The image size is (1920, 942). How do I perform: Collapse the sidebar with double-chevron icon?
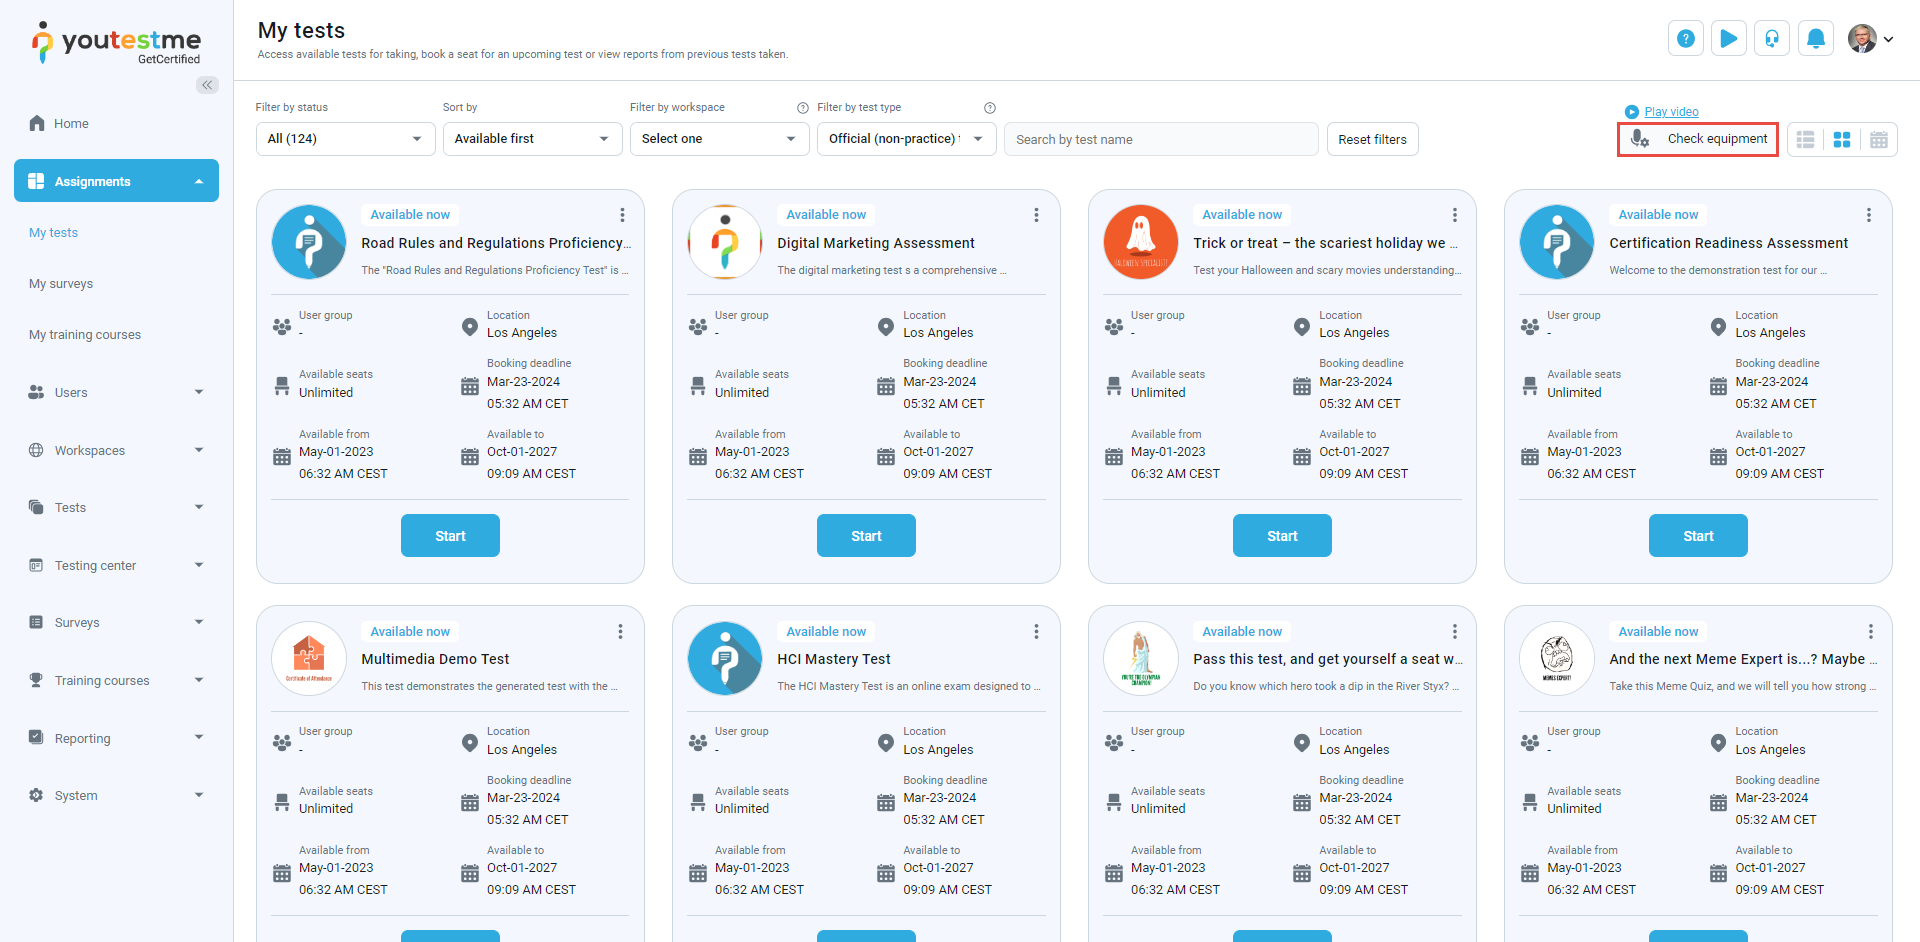[x=207, y=85]
